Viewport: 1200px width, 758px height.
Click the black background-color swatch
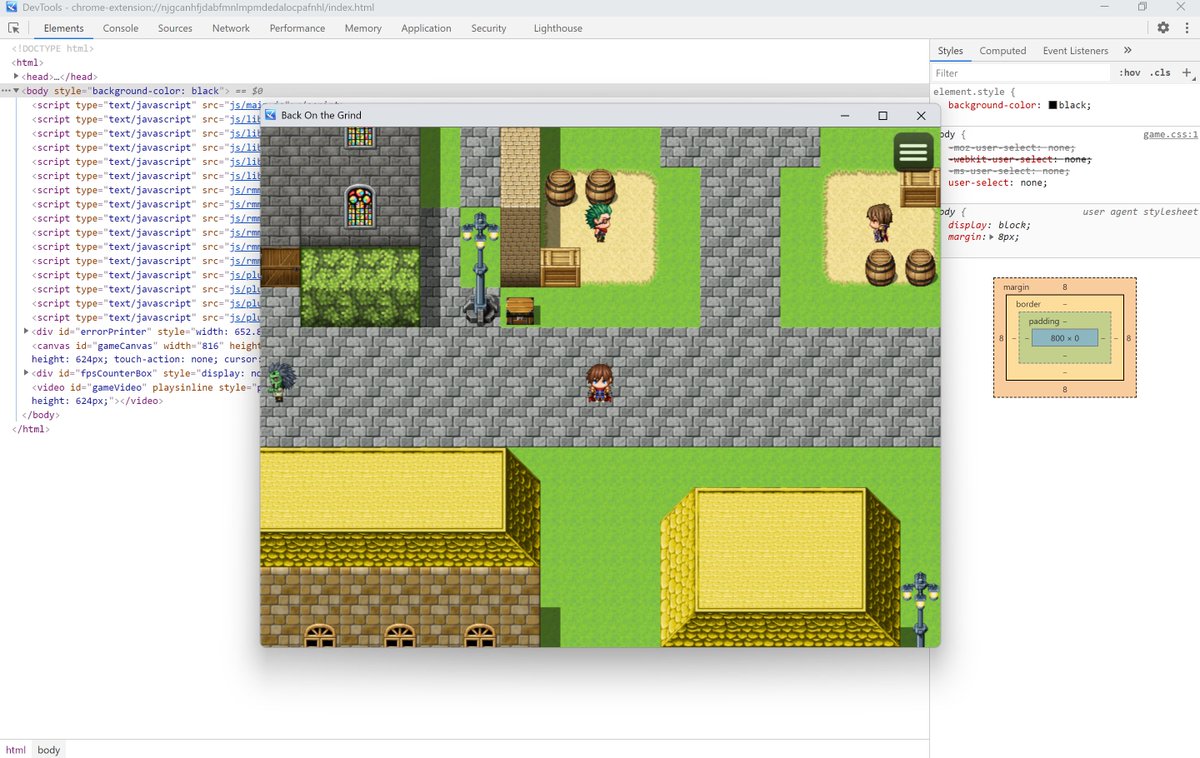coord(1053,104)
